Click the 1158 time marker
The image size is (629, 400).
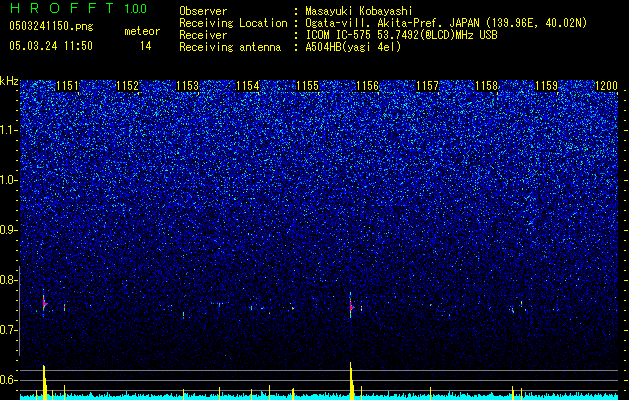pos(486,86)
